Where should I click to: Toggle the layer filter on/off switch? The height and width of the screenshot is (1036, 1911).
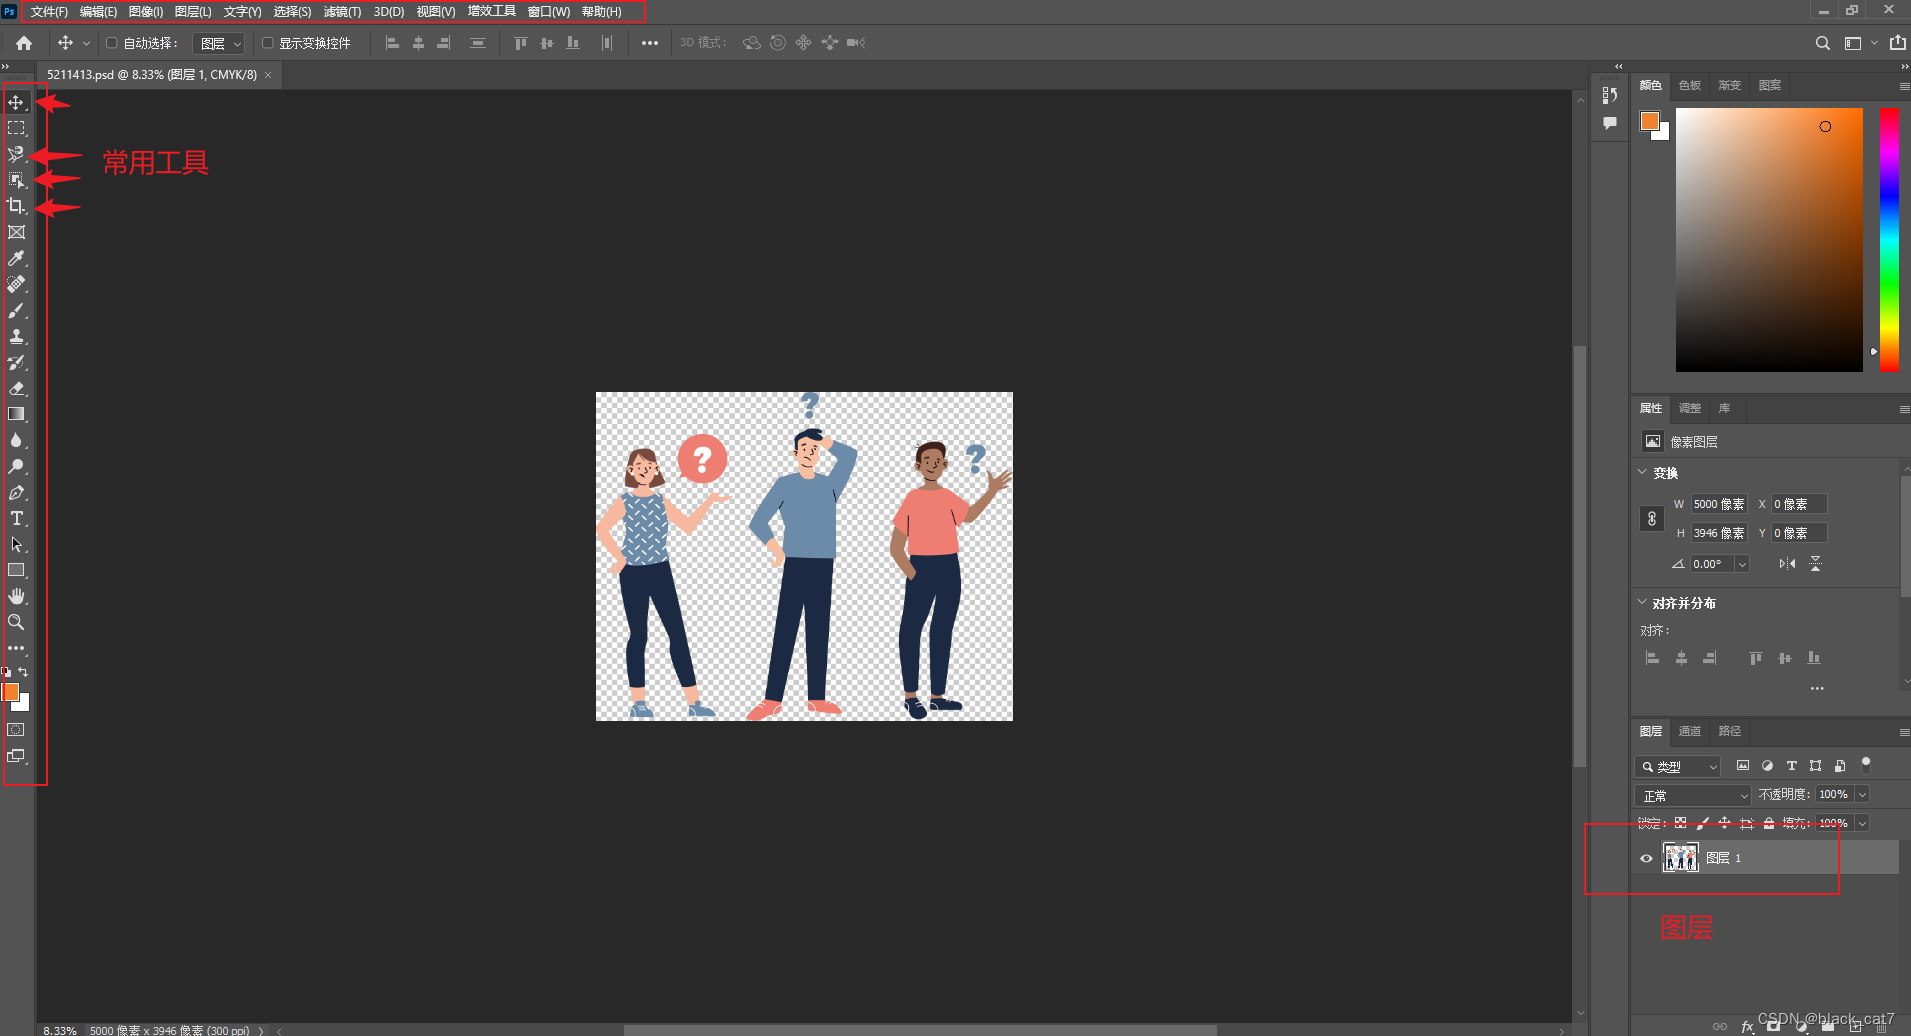(1865, 765)
